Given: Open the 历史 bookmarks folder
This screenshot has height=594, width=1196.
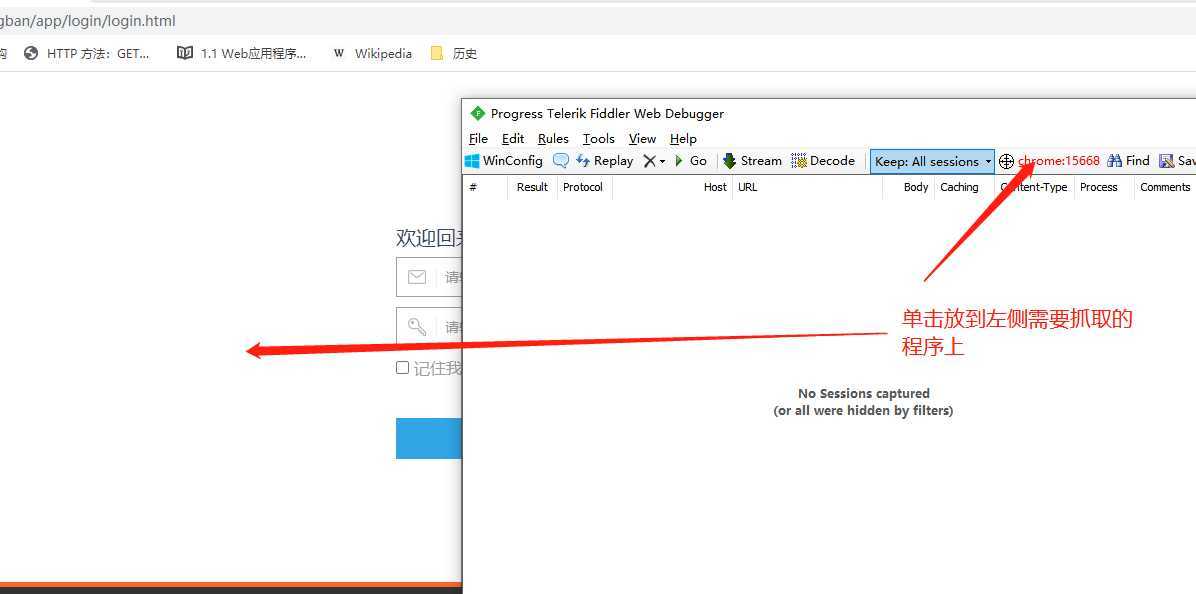Looking at the screenshot, I should tap(454, 53).
